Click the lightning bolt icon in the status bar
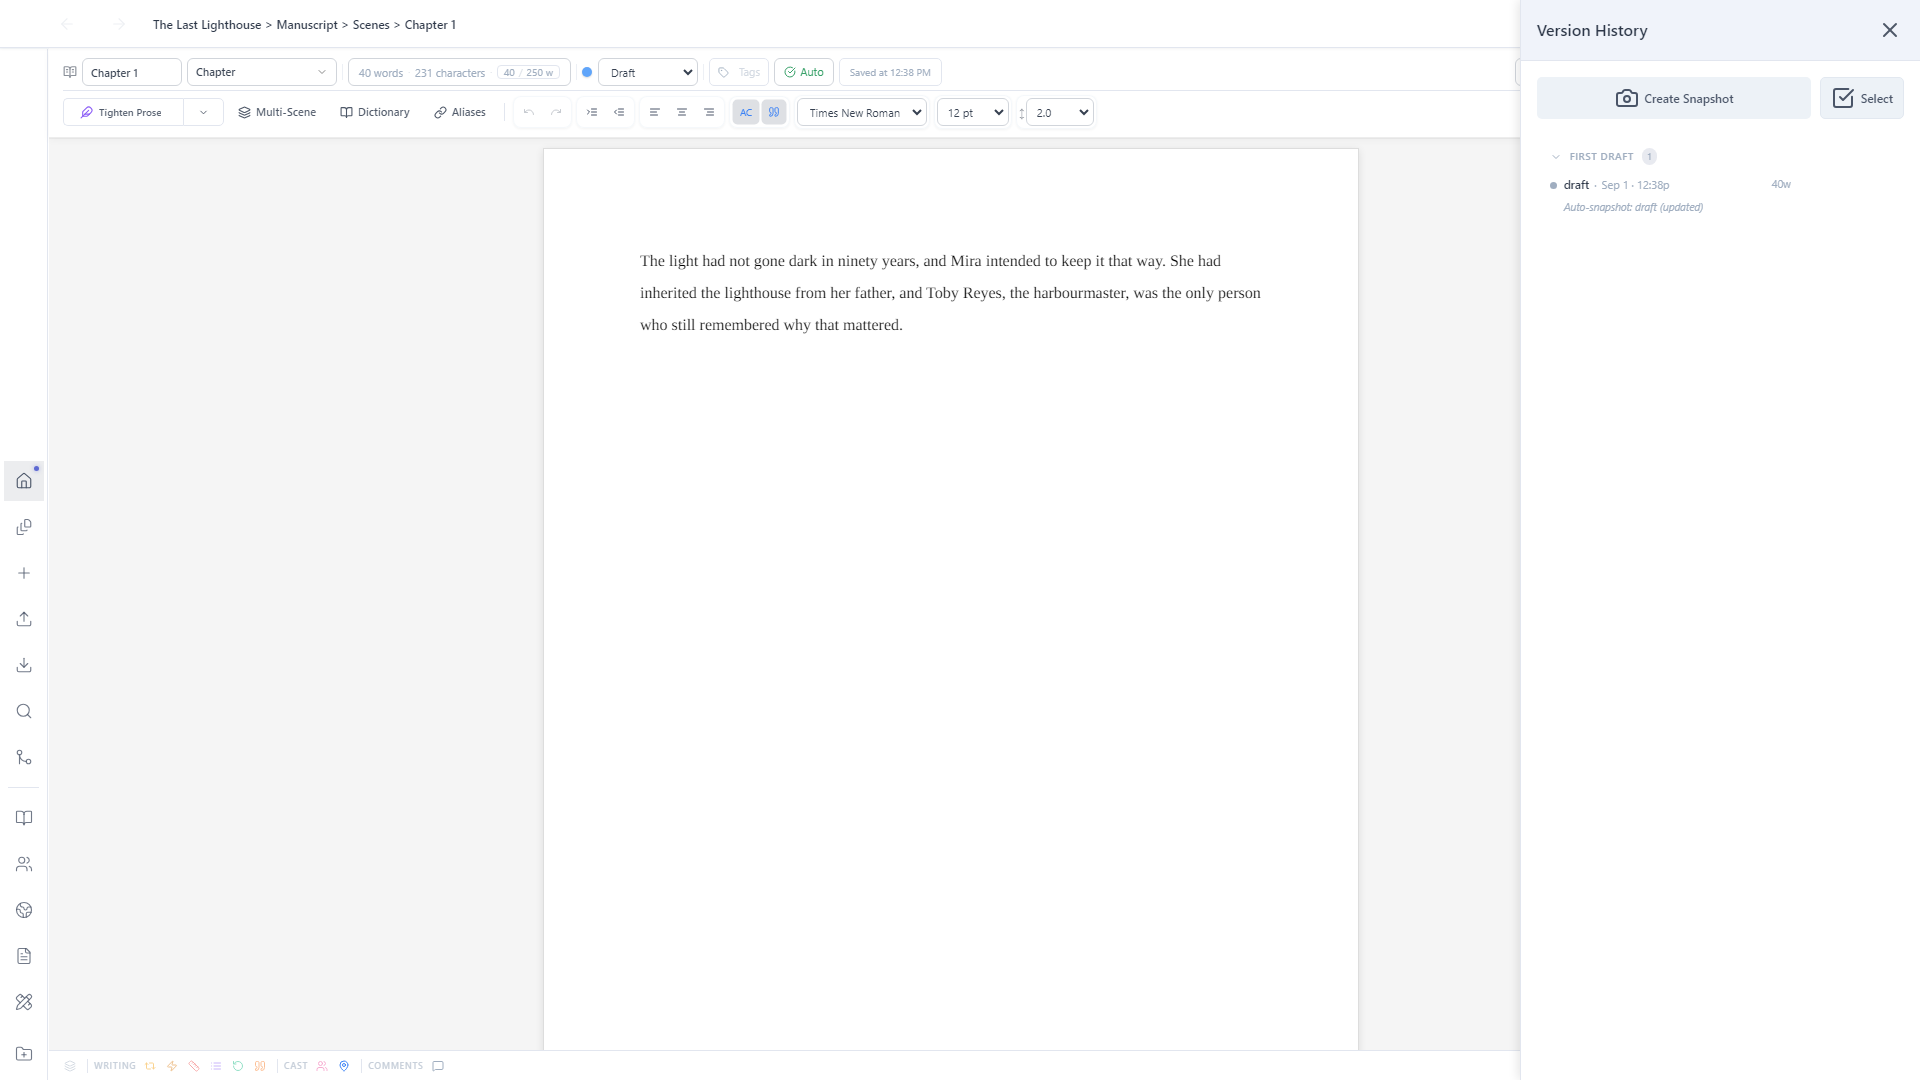Image resolution: width=1920 pixels, height=1080 pixels. (x=172, y=1066)
